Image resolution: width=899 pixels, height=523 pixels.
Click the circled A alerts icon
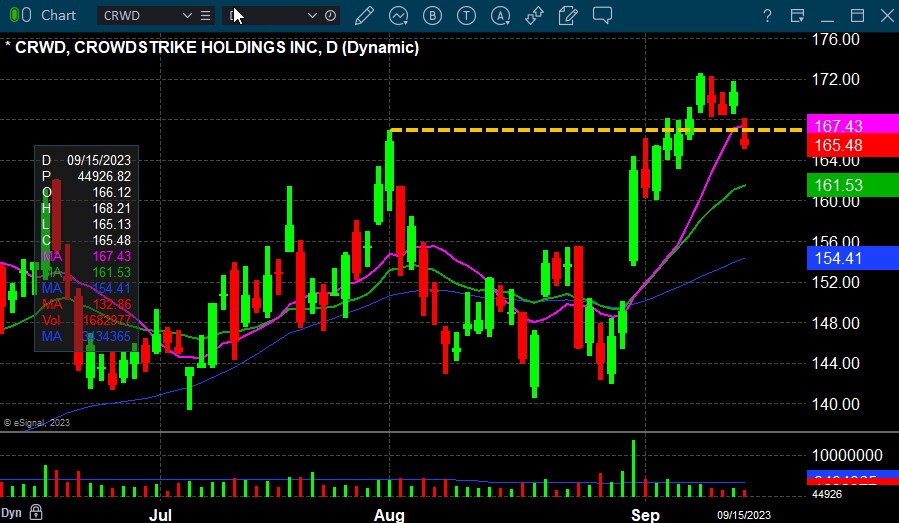point(501,15)
